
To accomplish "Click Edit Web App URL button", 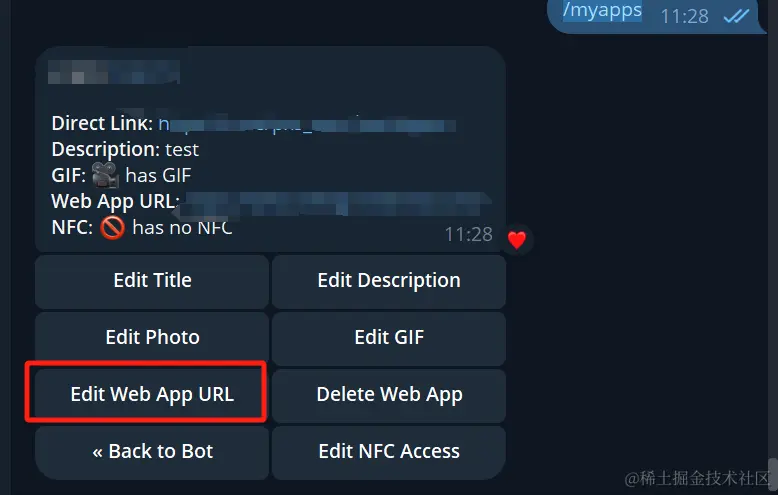I will pyautogui.click(x=152, y=395).
